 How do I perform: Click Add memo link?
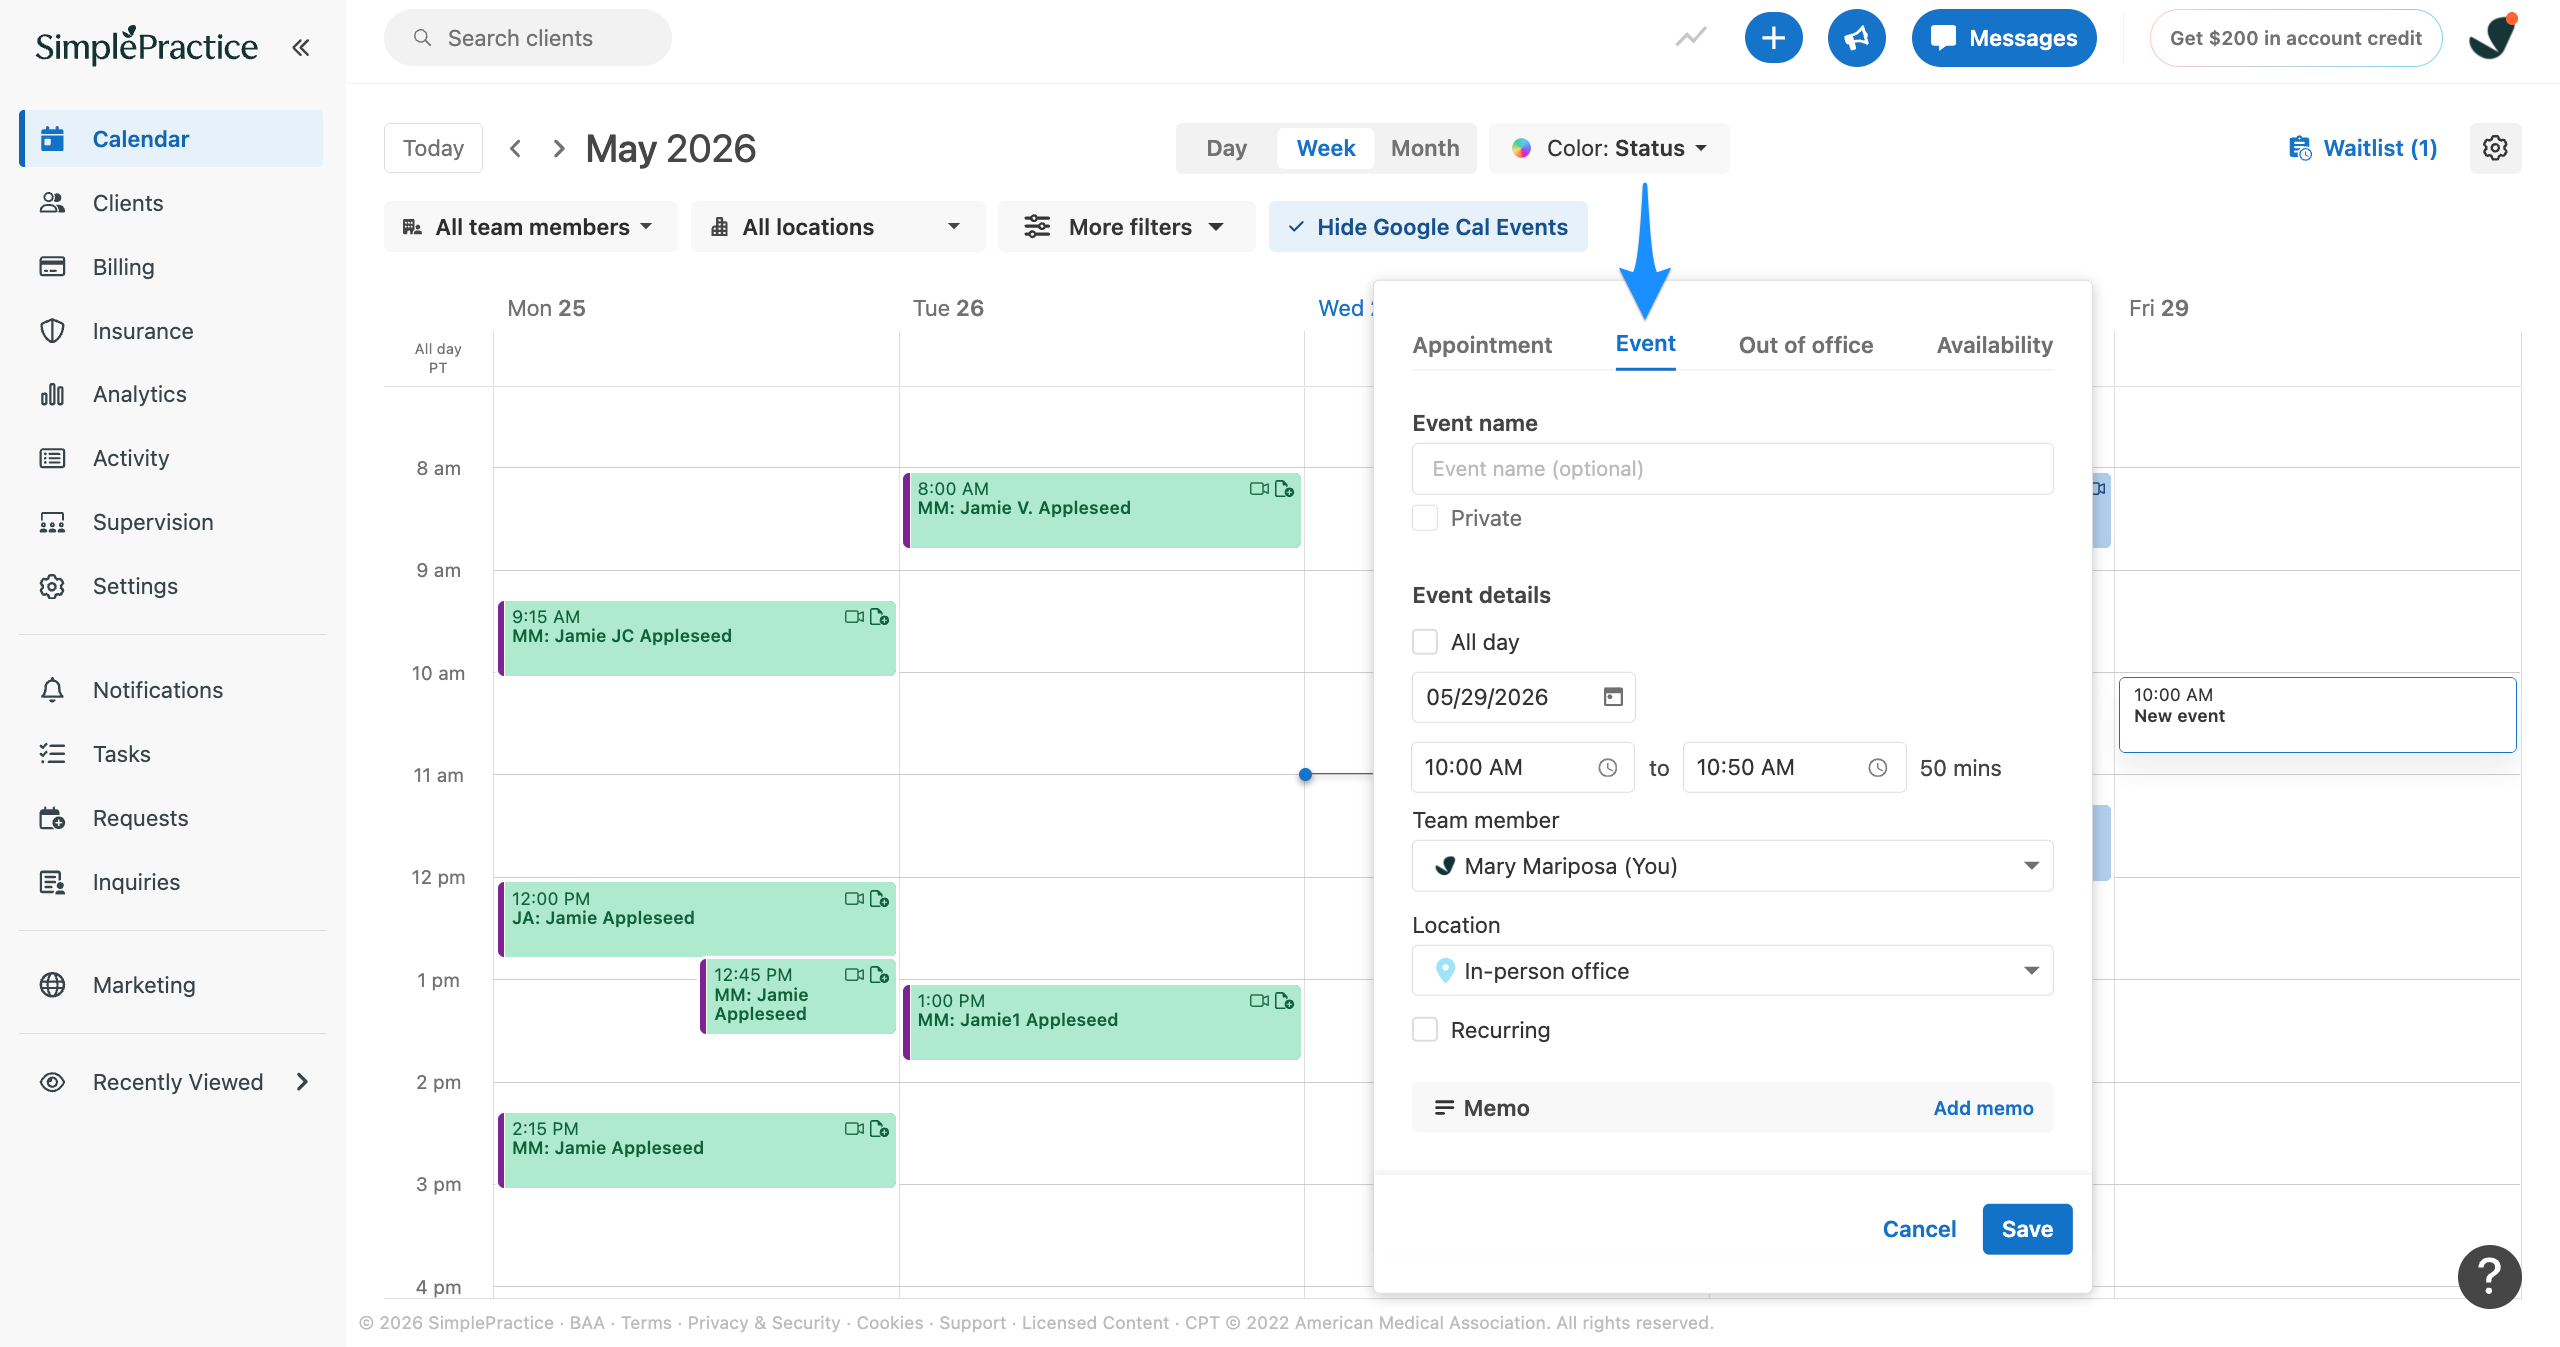(1983, 1108)
